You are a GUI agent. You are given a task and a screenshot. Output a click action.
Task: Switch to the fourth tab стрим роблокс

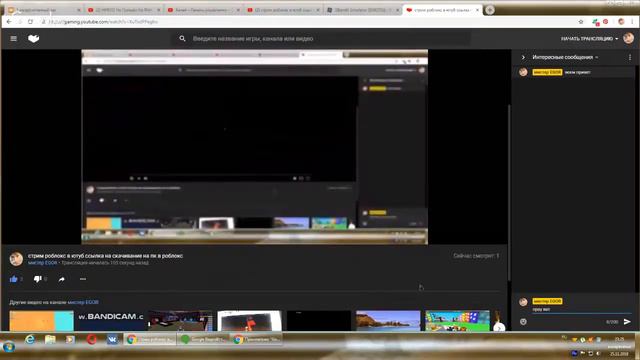pyautogui.click(x=283, y=10)
